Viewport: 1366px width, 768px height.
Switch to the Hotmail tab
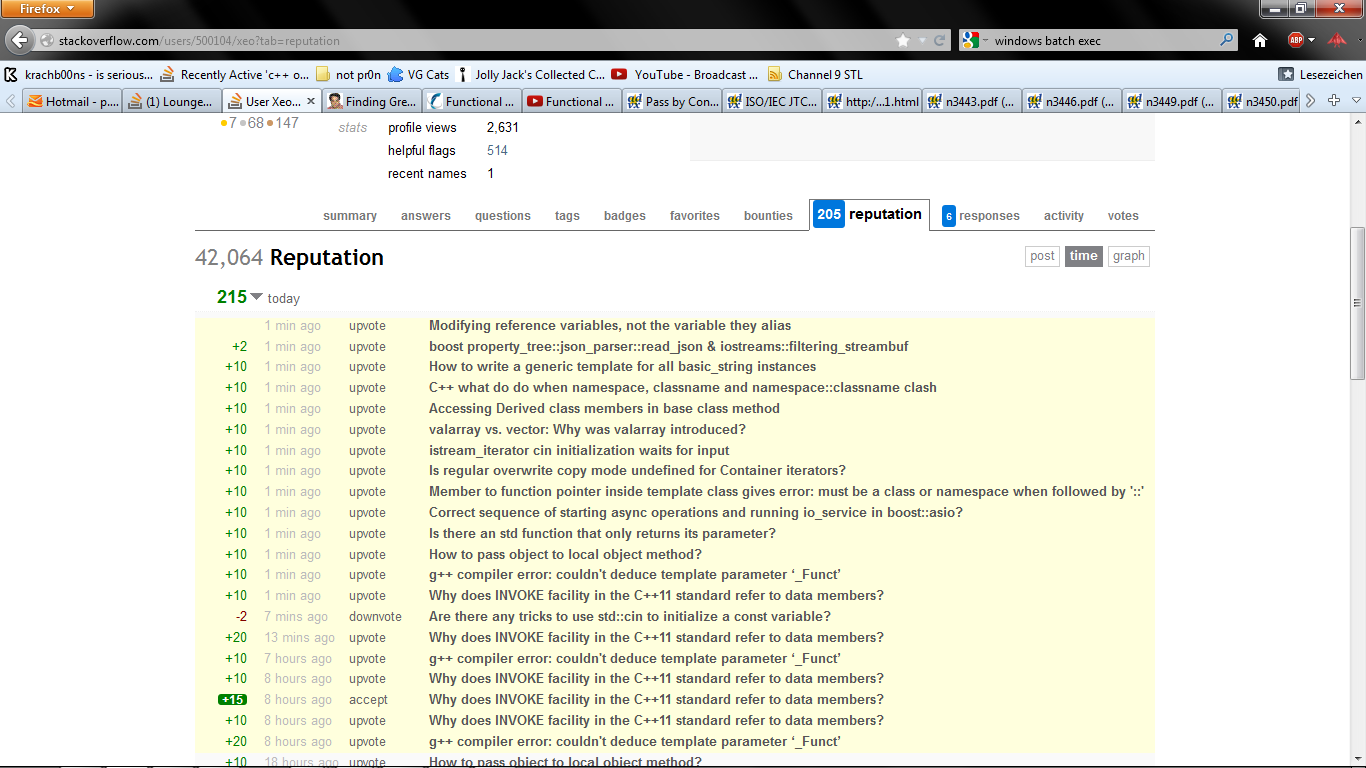[x=72, y=101]
